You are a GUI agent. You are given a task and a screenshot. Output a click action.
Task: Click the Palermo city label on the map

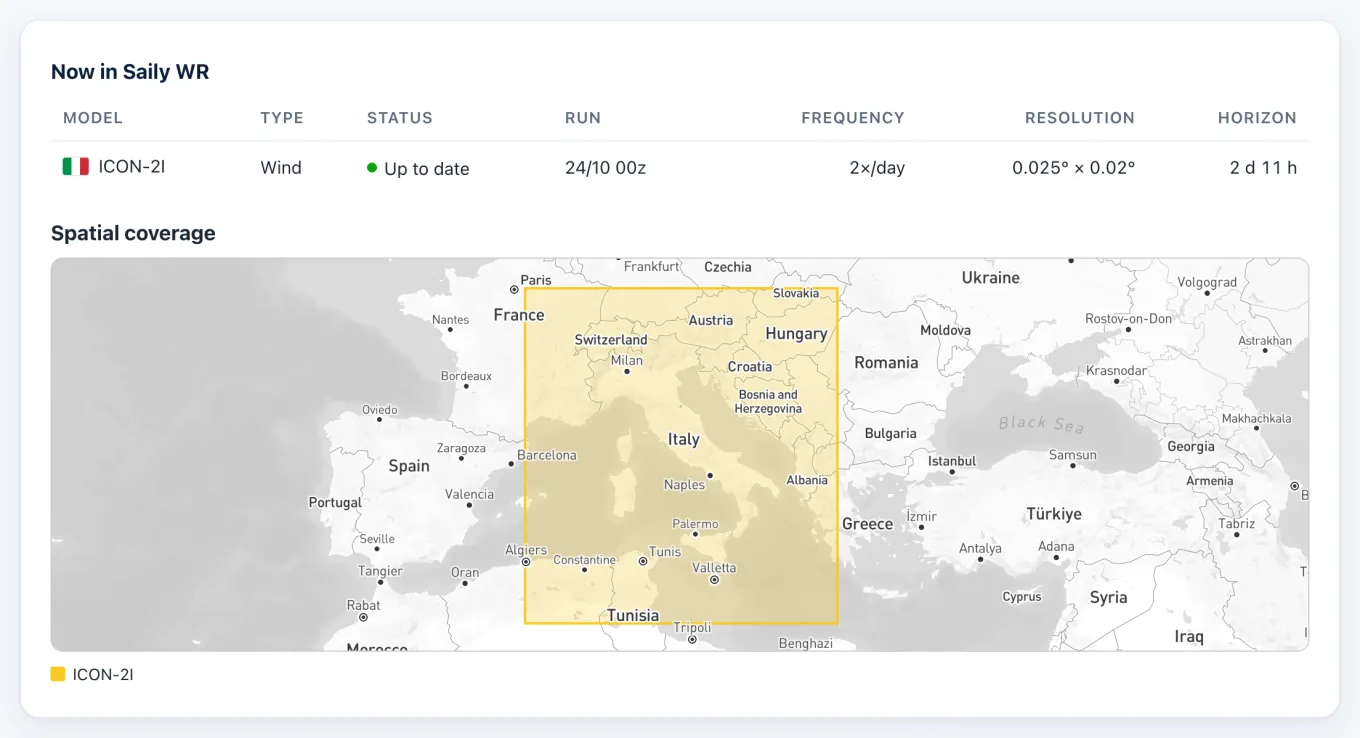[x=695, y=524]
